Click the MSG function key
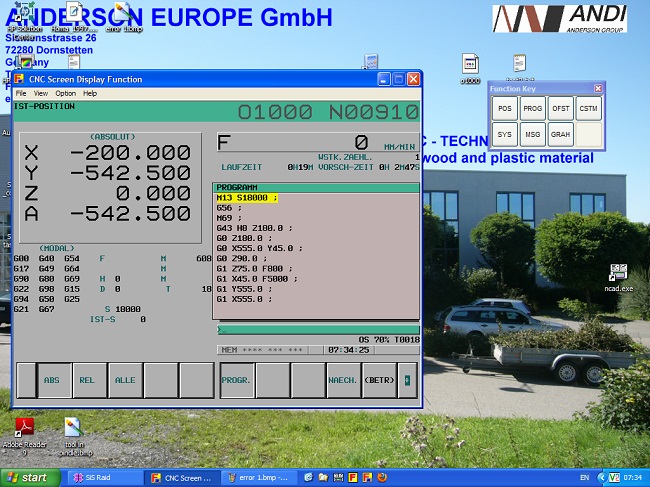 tap(533, 134)
